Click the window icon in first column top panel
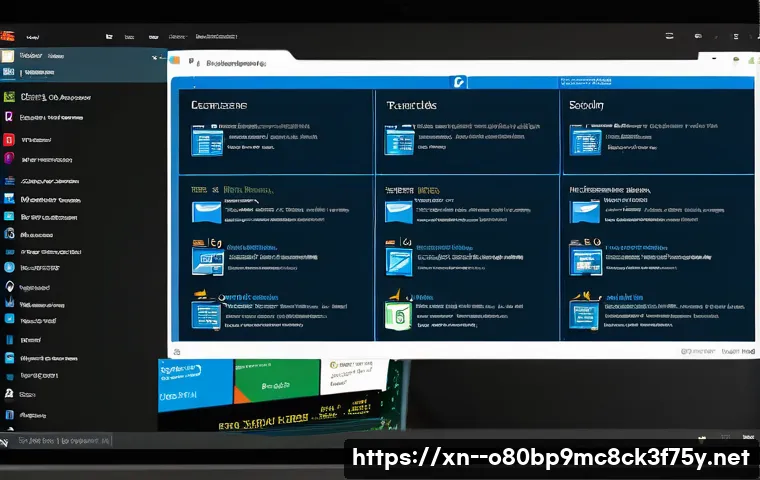This screenshot has width=760, height=480. coord(204,138)
